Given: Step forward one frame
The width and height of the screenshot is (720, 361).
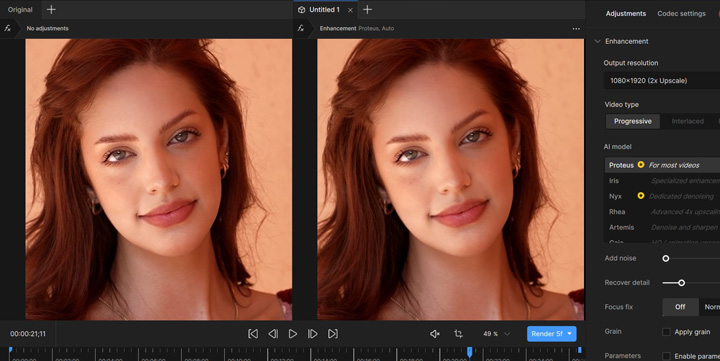Looking at the screenshot, I should tap(313, 334).
